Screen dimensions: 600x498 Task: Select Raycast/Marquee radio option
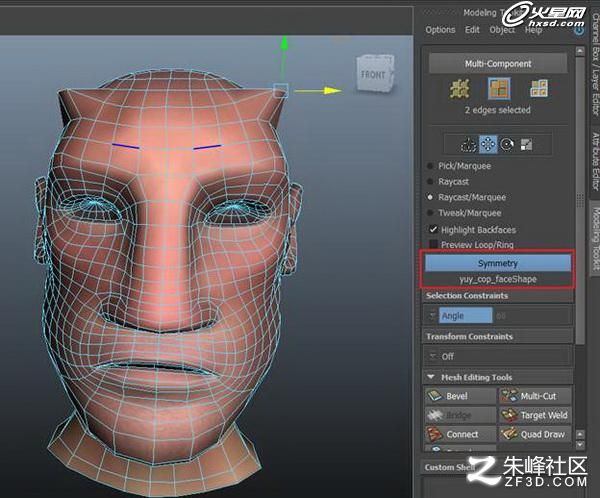430,197
